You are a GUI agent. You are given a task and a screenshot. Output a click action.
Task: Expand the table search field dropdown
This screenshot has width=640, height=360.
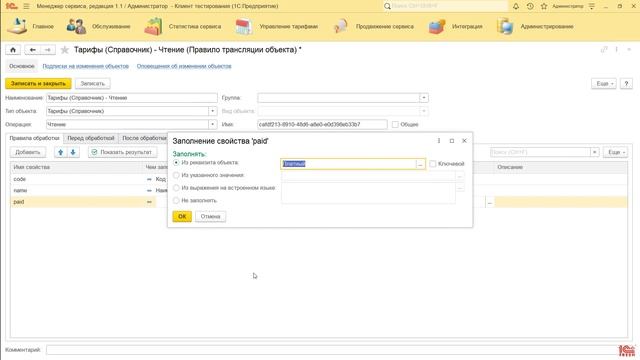point(595,152)
